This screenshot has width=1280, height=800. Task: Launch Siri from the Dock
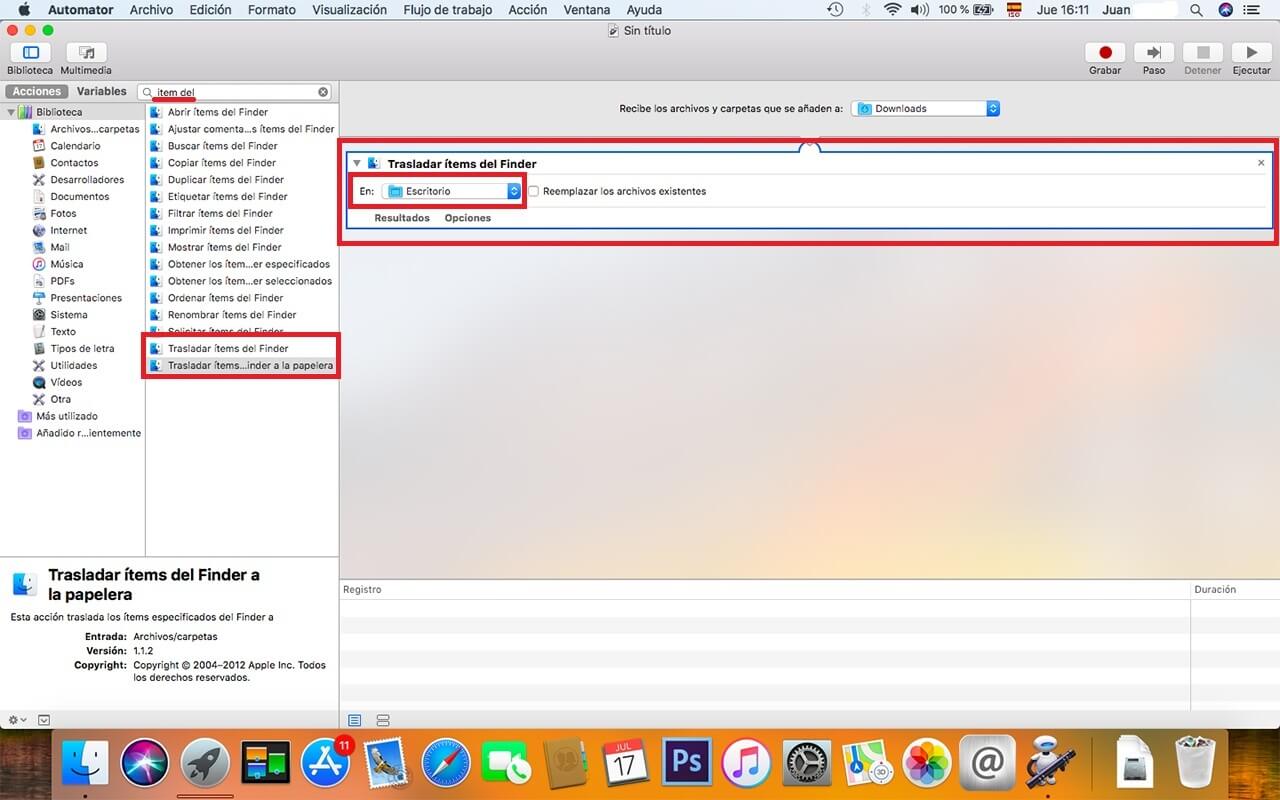[145, 764]
